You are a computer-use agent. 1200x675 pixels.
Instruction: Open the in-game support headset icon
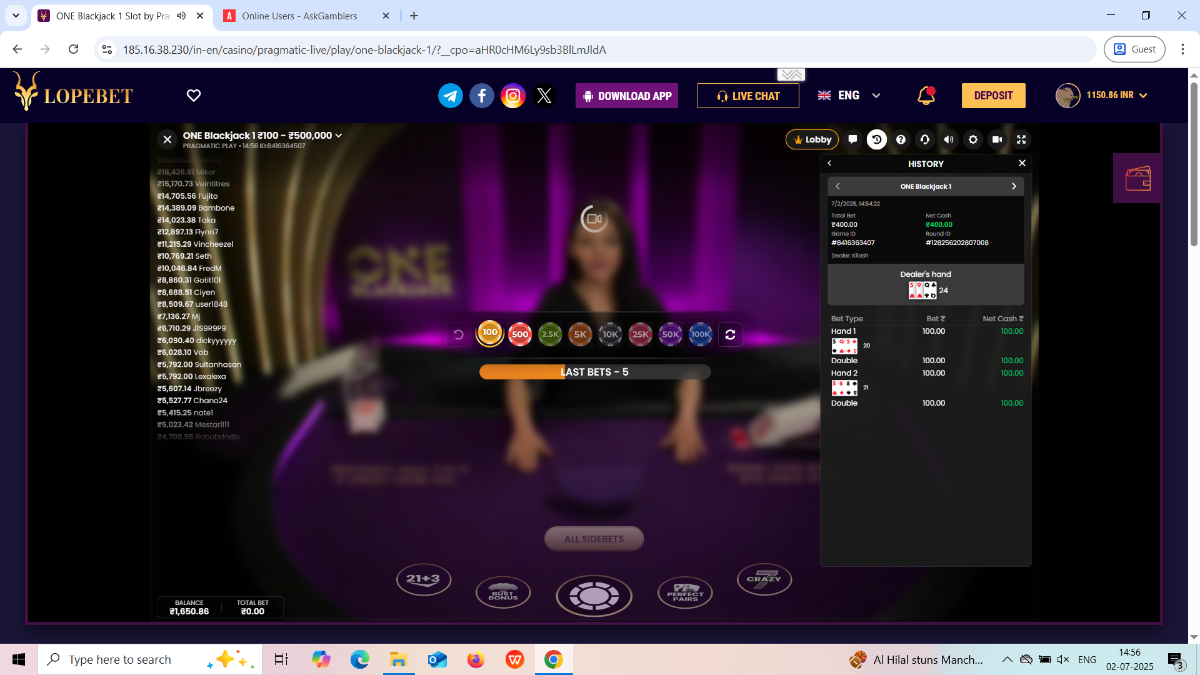point(925,140)
